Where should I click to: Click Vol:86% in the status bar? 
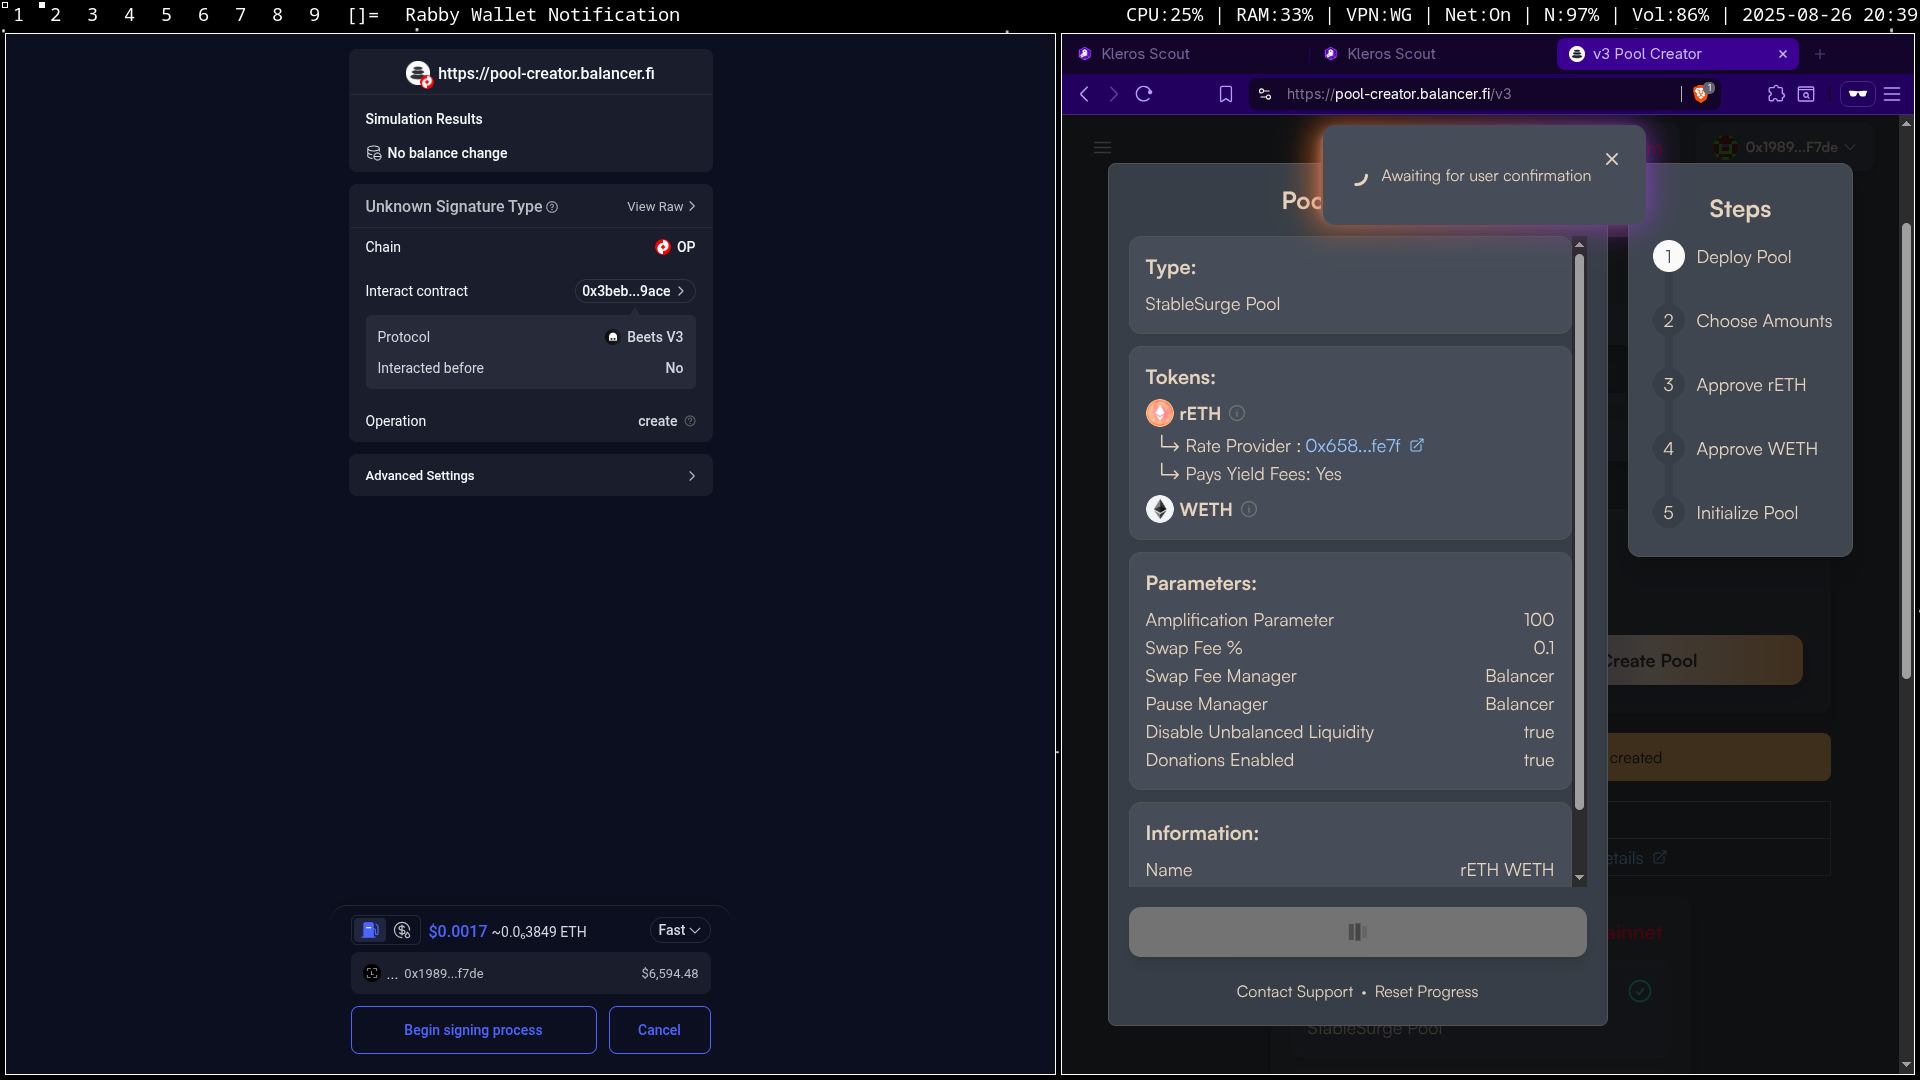click(x=1670, y=15)
